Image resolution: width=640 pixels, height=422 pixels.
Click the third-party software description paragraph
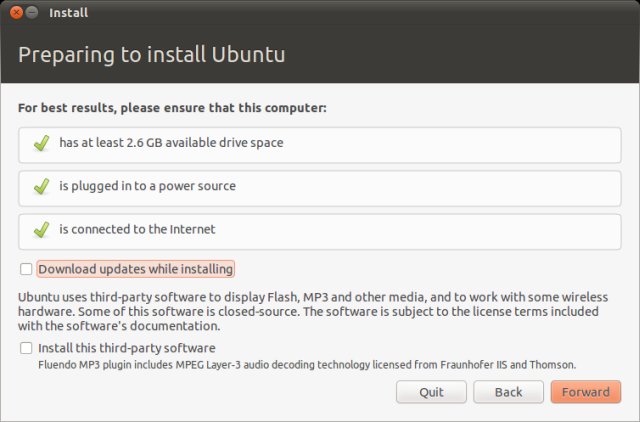click(313, 311)
